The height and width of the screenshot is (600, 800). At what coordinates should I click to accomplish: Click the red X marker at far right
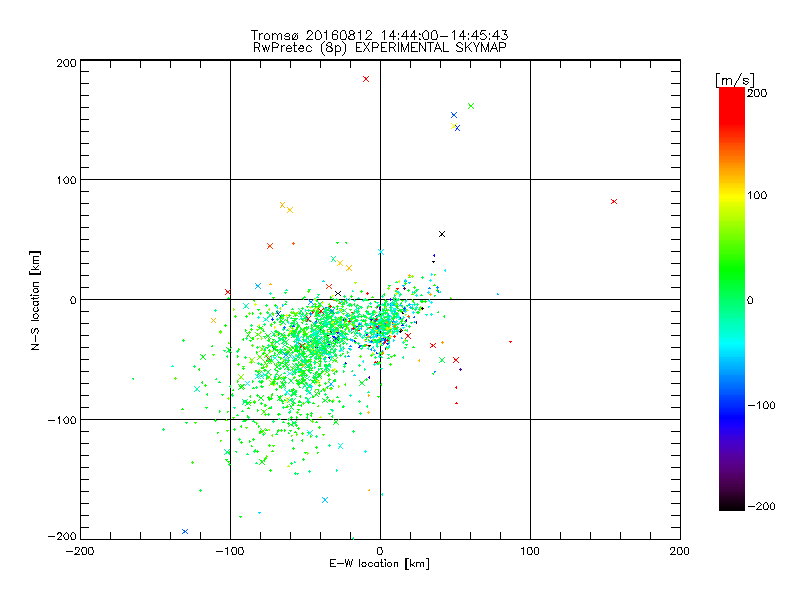click(x=614, y=202)
